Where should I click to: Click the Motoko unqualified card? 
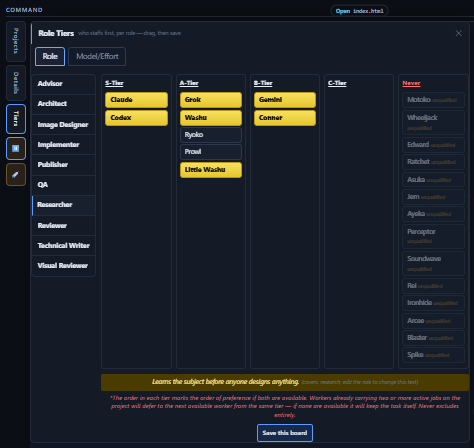coord(433,100)
